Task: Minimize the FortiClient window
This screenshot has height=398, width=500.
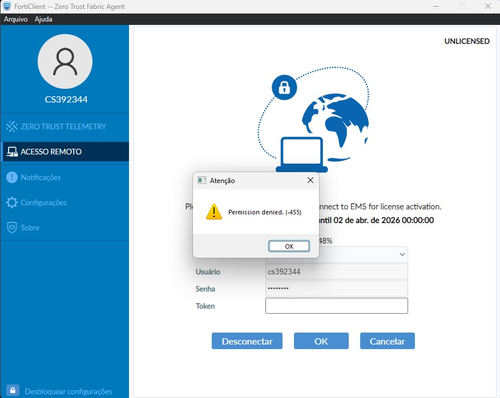Action: point(436,6)
